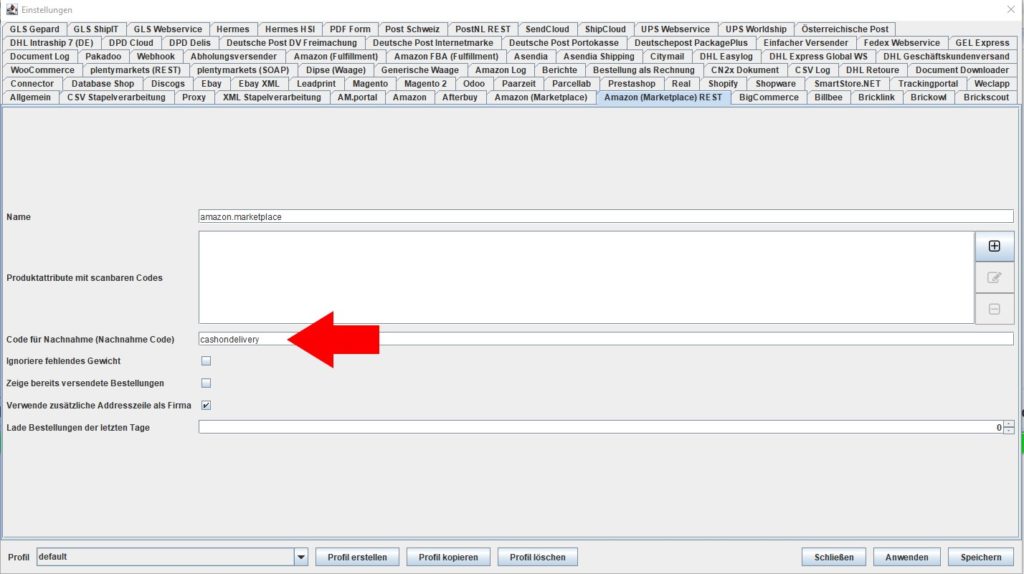Switch to the Berichte tab
The height and width of the screenshot is (574, 1024).
560,70
